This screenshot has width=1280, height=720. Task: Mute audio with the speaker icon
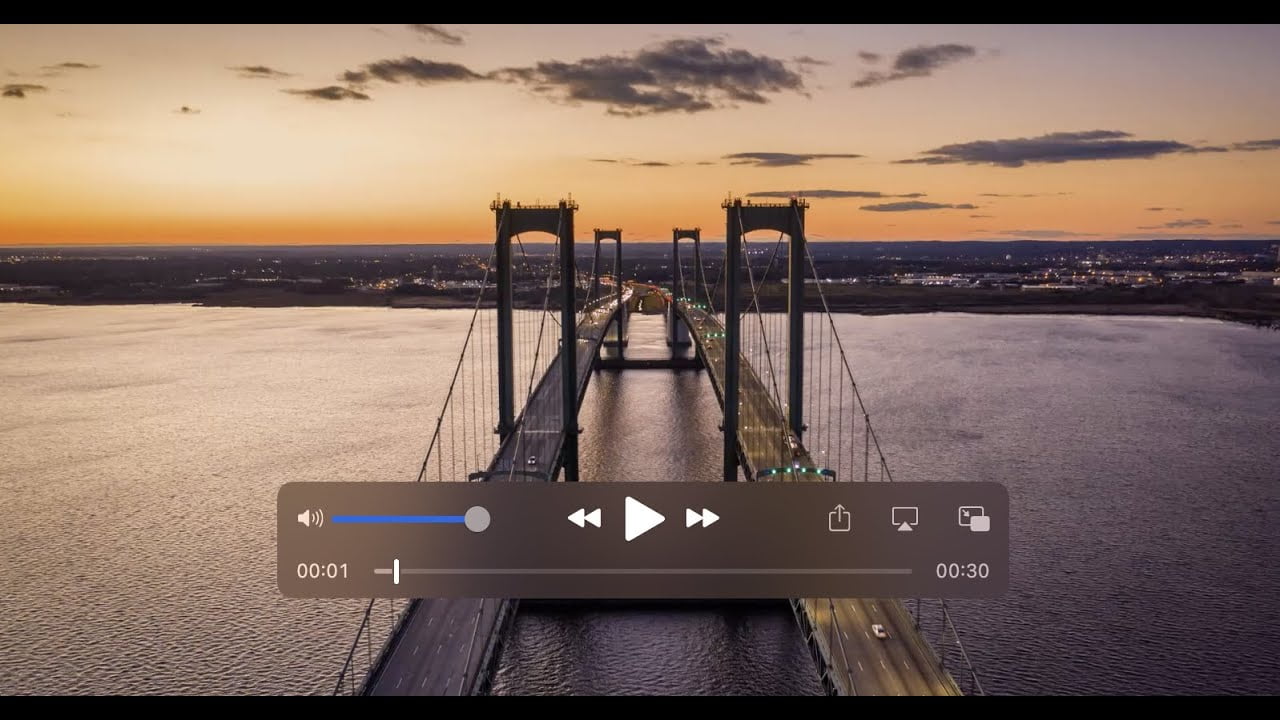pyautogui.click(x=310, y=518)
